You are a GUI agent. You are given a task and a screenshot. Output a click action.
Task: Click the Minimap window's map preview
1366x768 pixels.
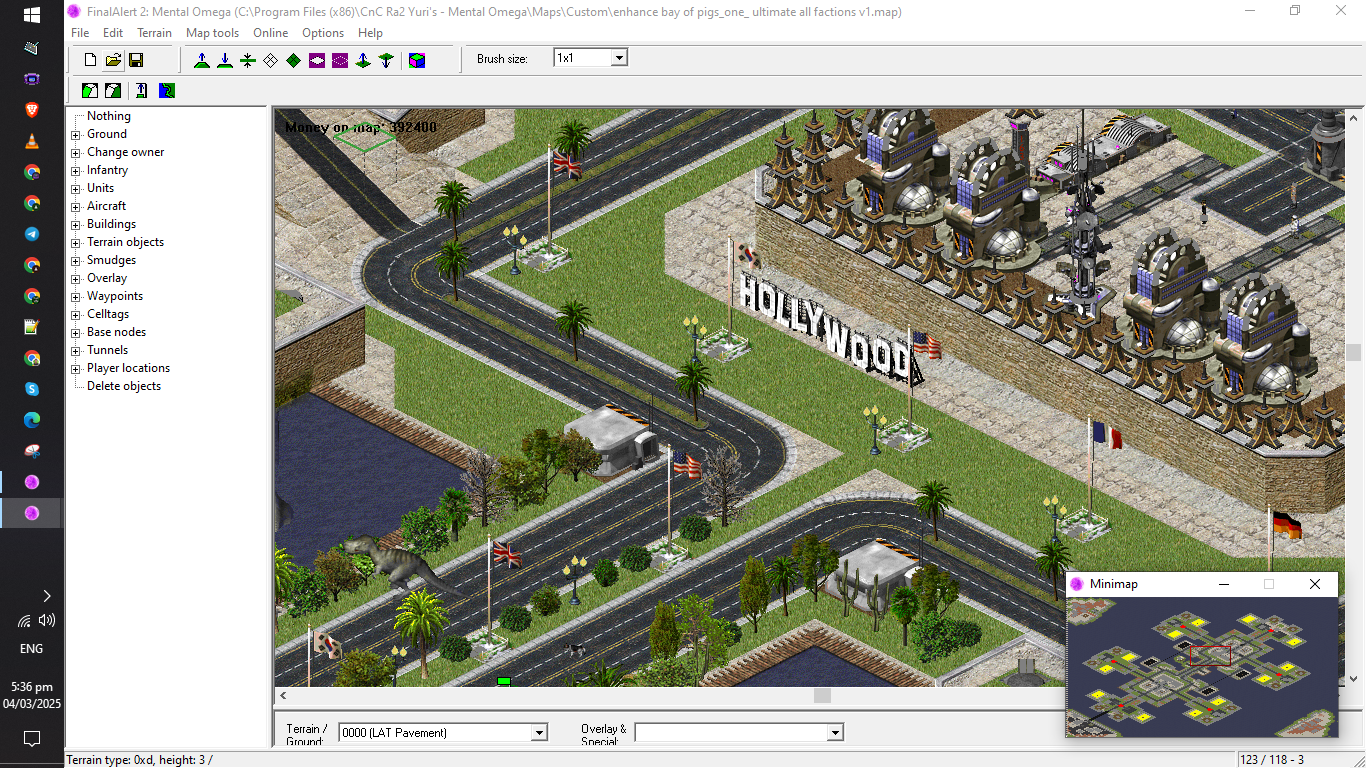pos(1202,667)
